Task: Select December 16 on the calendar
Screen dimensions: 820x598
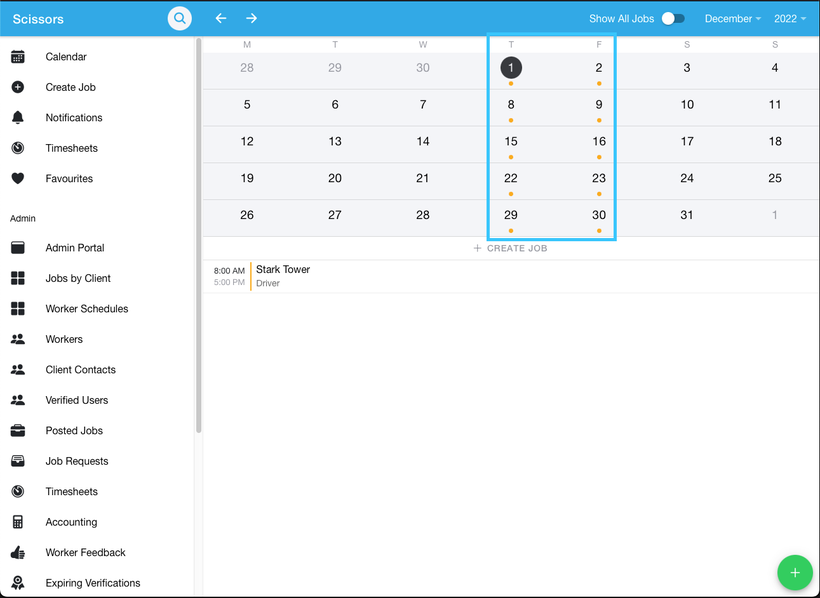Action: (x=599, y=142)
